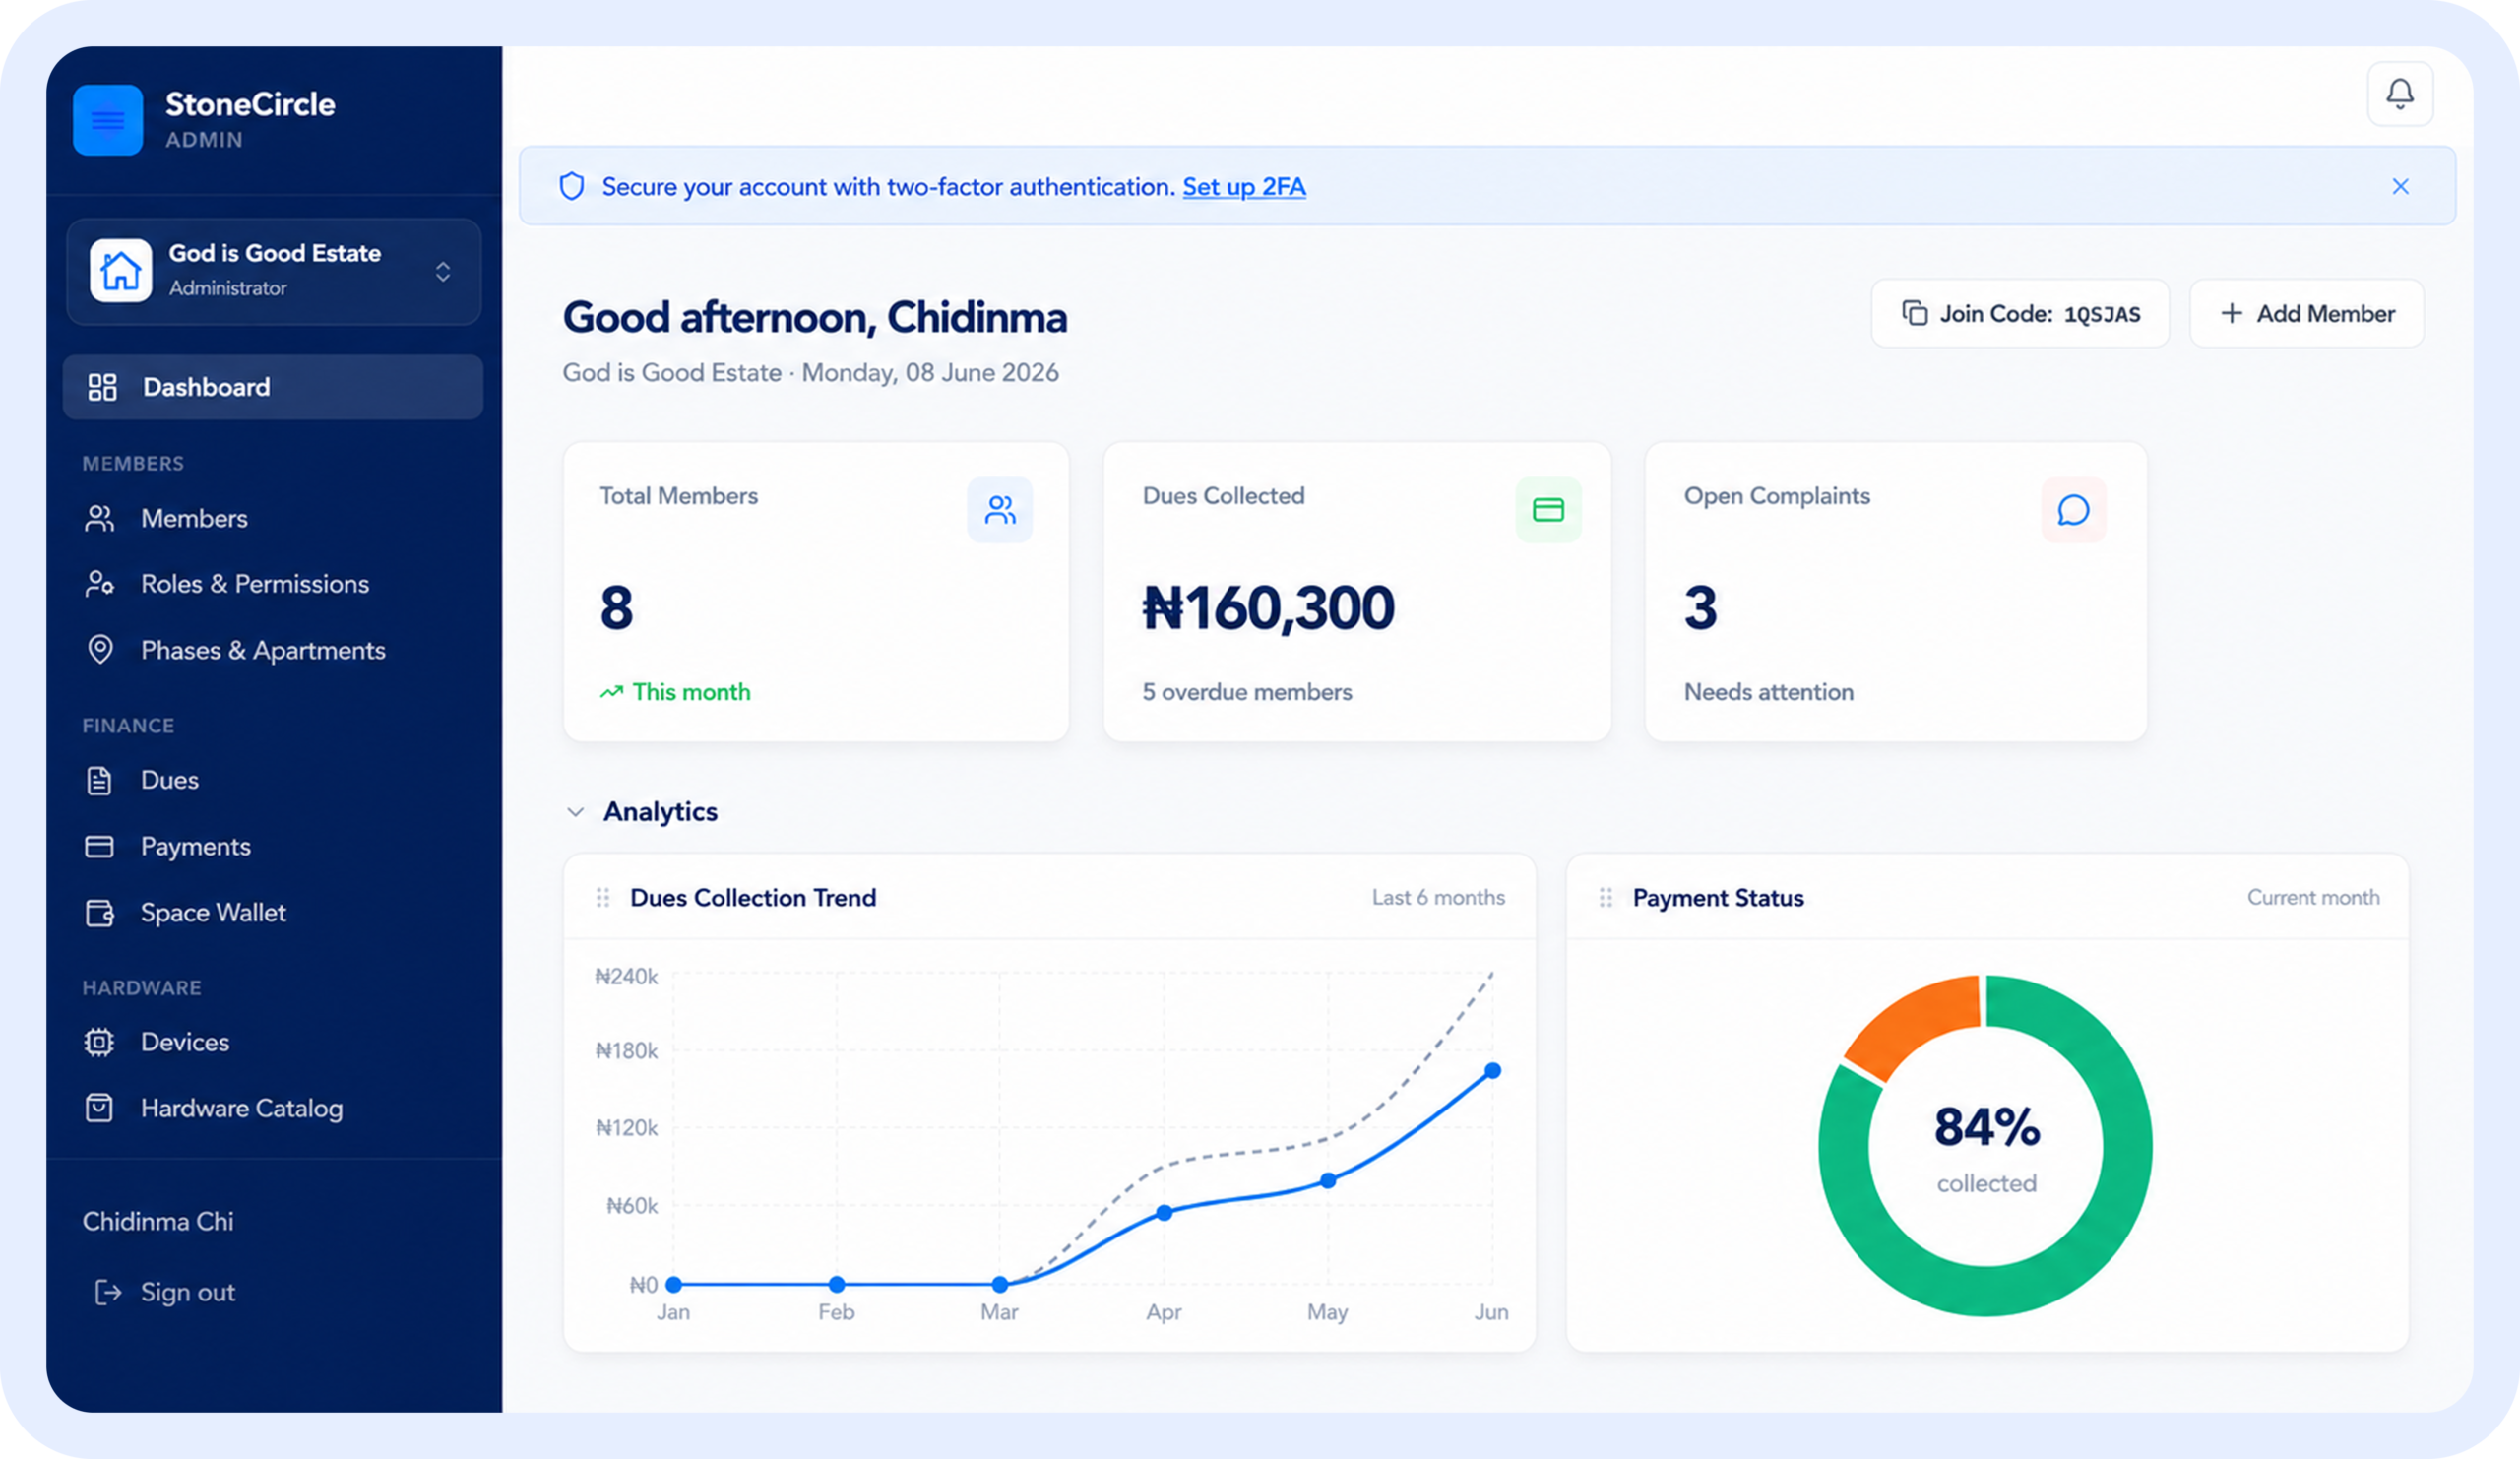2520x1459 pixels.
Task: Click the Add Member button
Action: coord(2307,314)
